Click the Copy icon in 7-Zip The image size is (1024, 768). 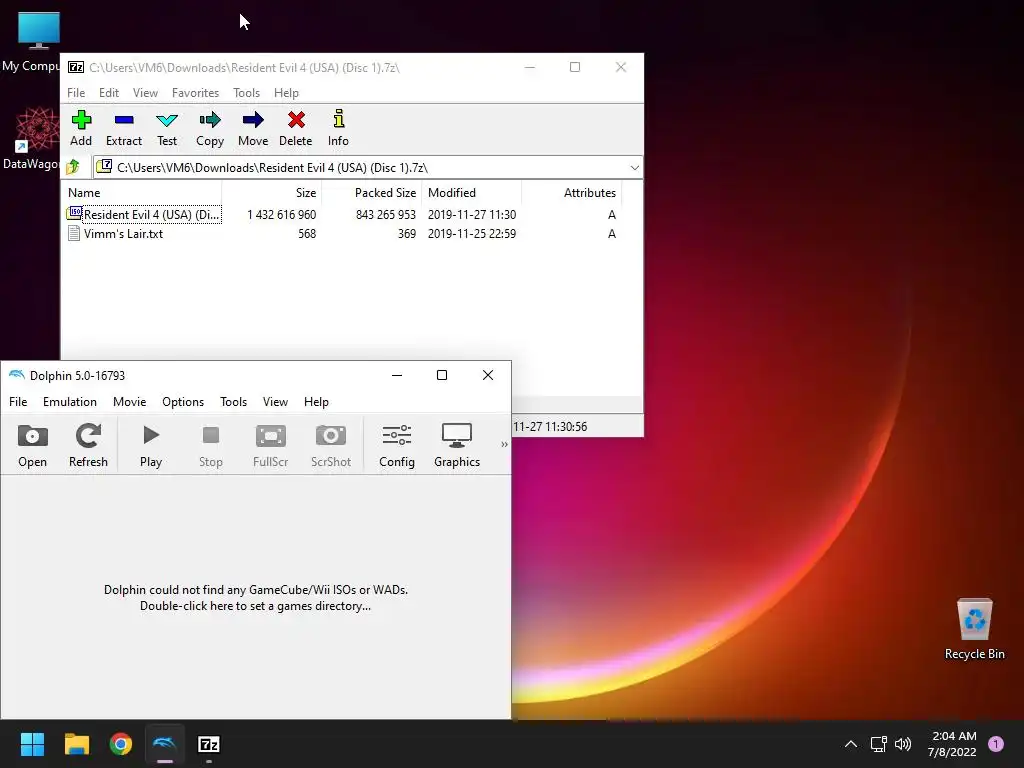[x=210, y=129]
